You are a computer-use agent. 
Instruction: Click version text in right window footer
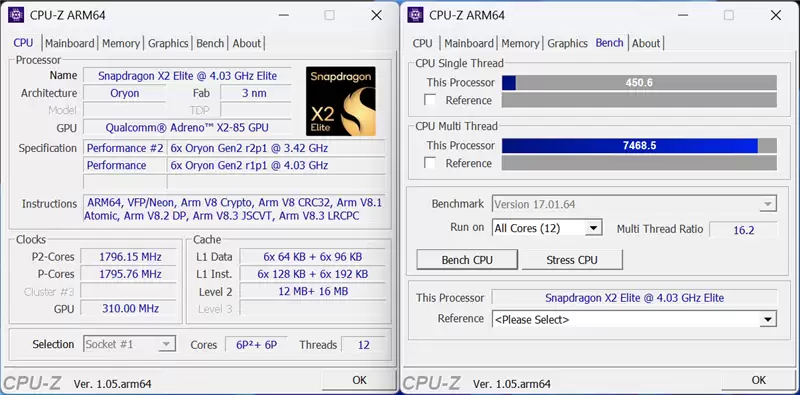click(512, 384)
